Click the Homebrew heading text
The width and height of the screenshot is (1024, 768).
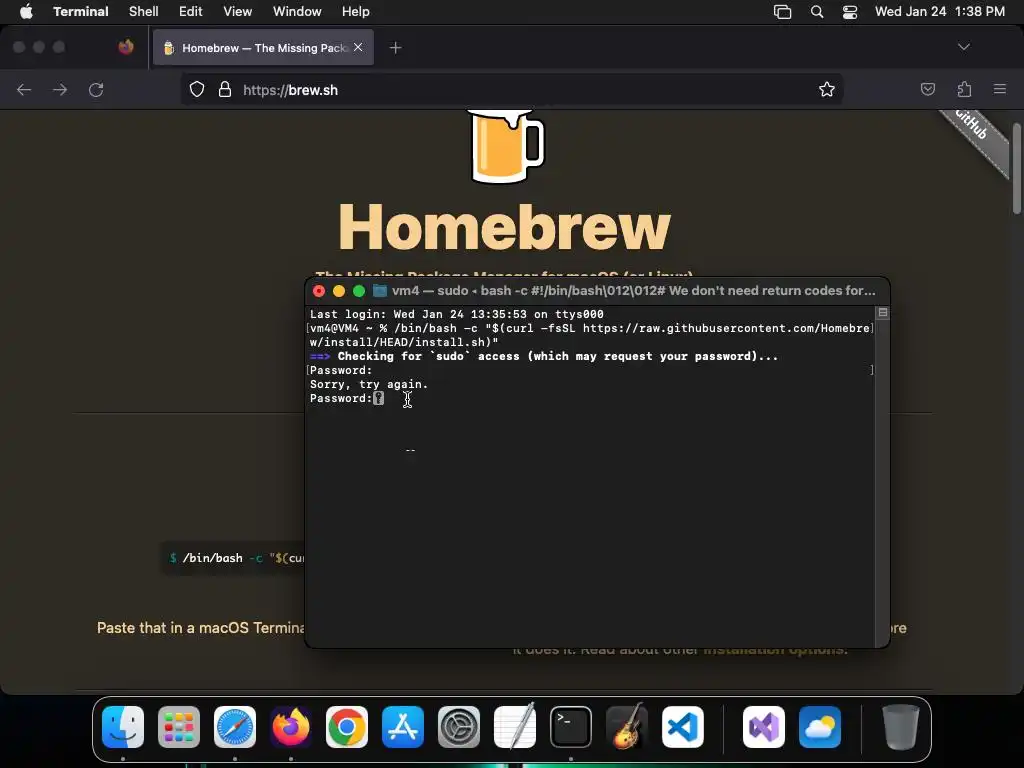(504, 227)
